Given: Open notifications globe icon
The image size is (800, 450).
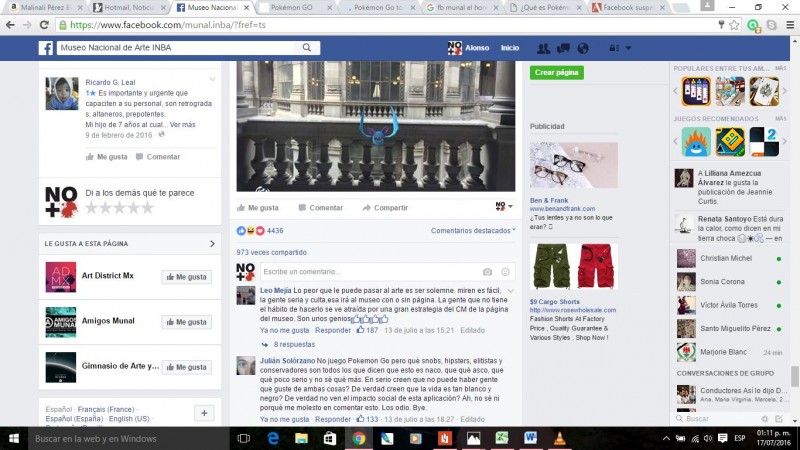Looking at the screenshot, I should [x=583, y=48].
